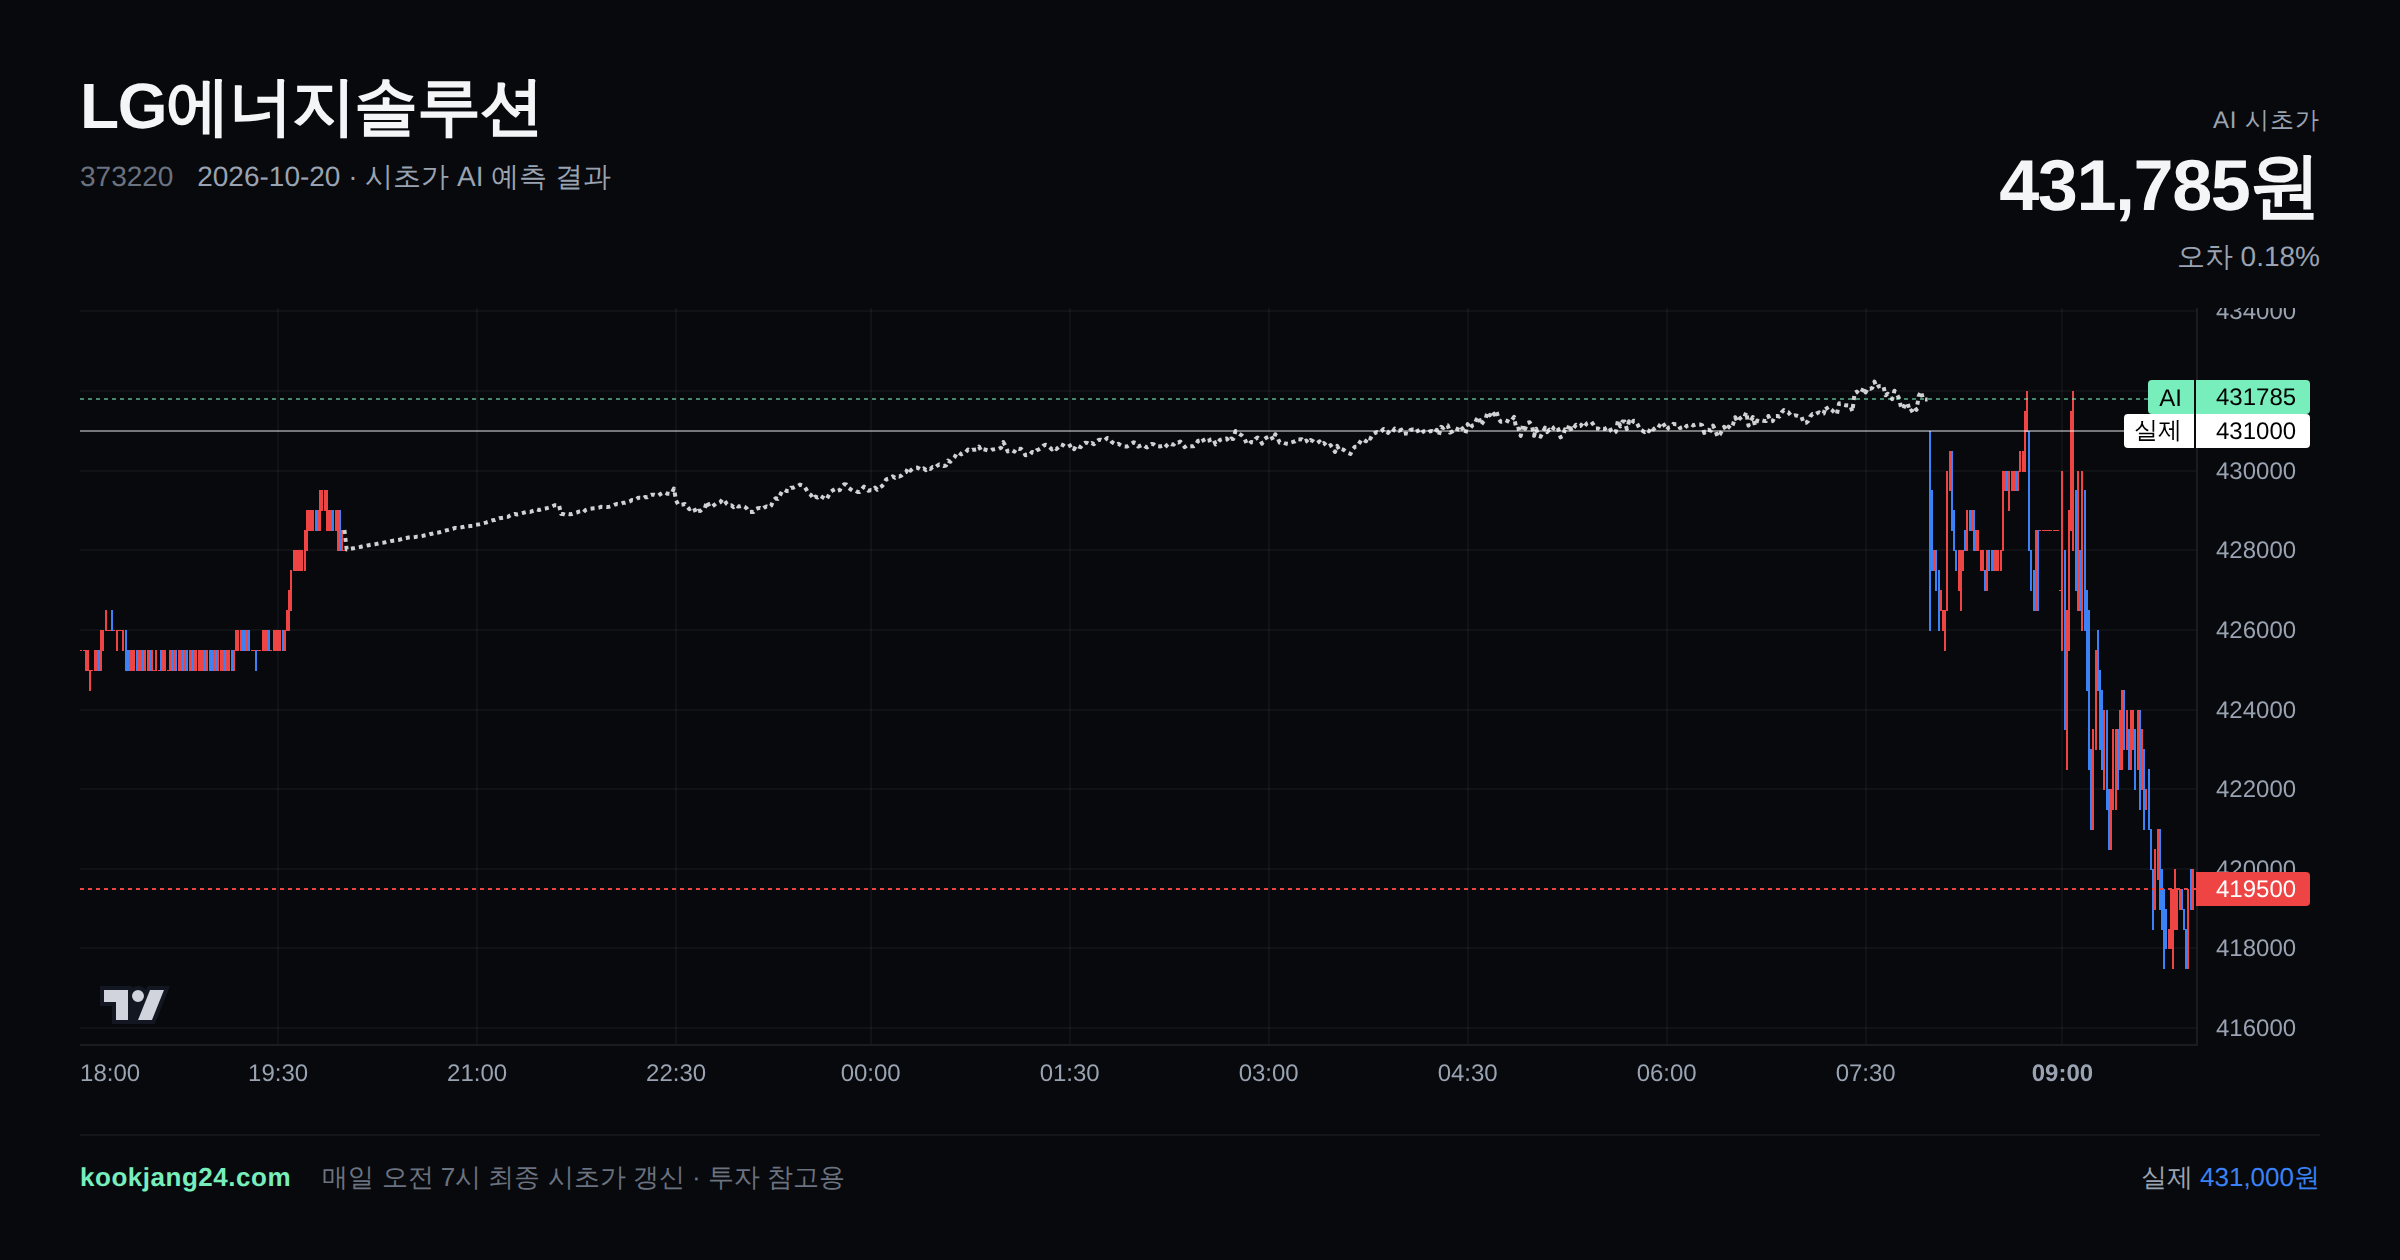Image resolution: width=2400 pixels, height=1260 pixels.
Task: Click the 22:30 time axis label
Action: tap(676, 1073)
